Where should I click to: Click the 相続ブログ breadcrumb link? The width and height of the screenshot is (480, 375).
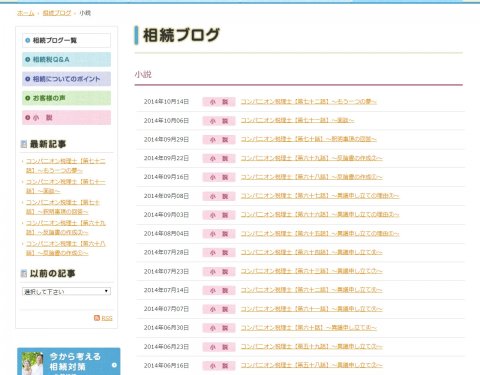[x=57, y=13]
